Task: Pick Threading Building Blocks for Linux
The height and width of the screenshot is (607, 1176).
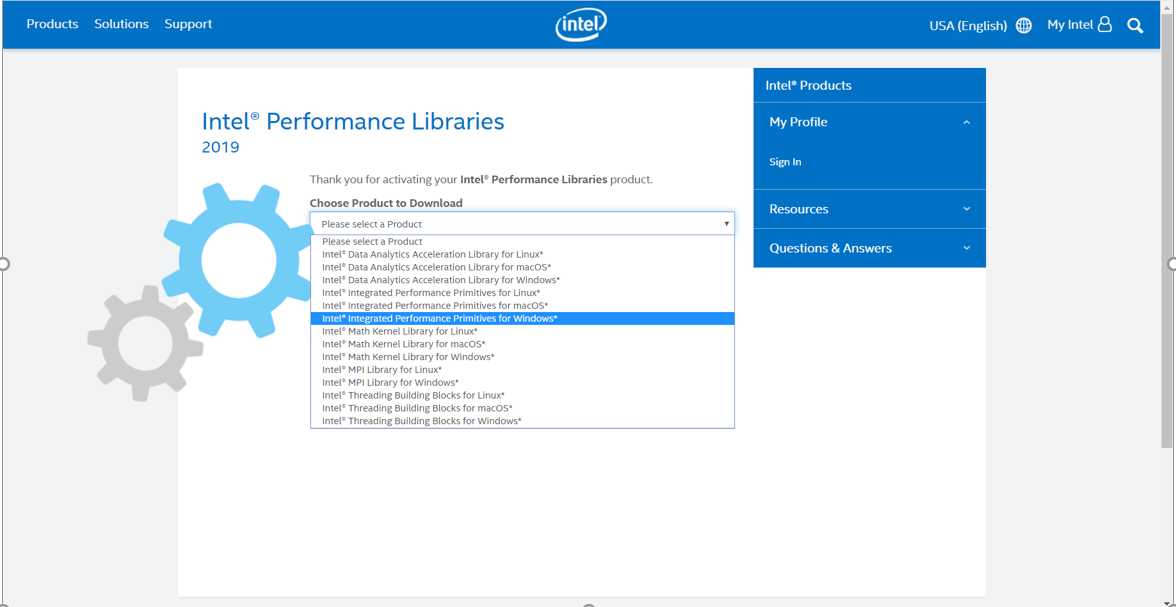Action: (x=522, y=395)
